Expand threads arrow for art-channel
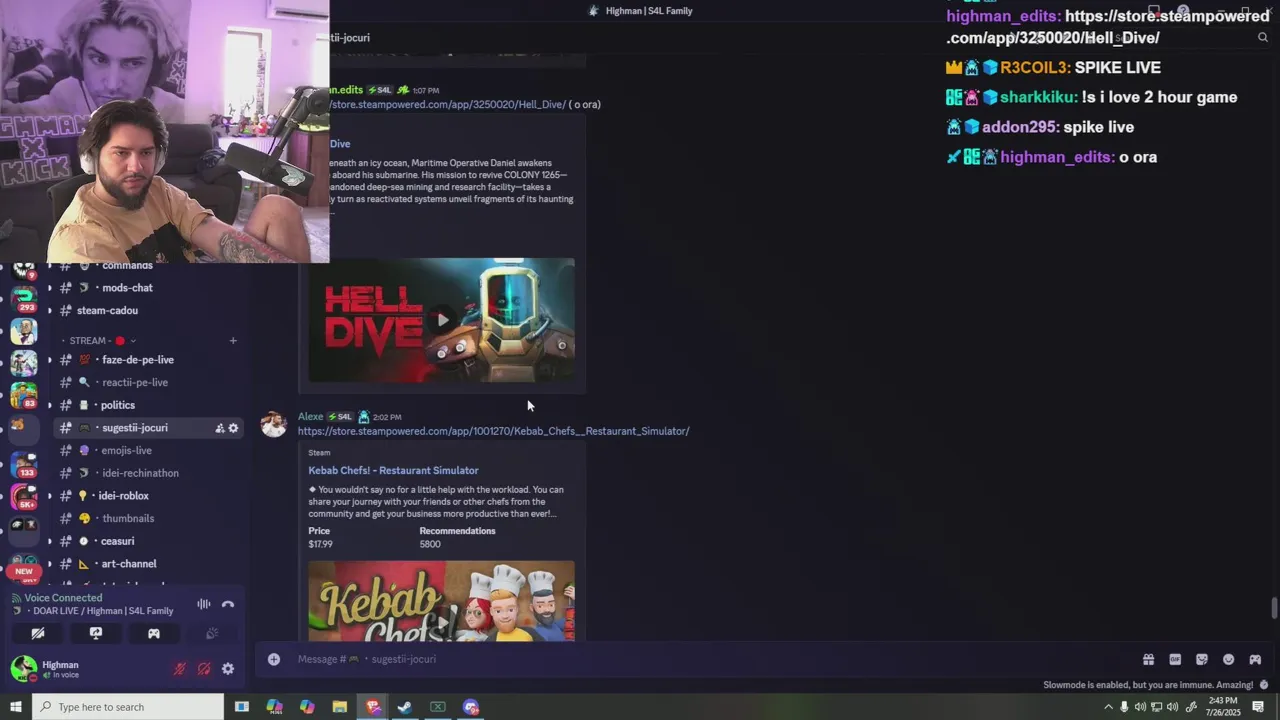Screen dimensions: 1280x720 (x=49, y=564)
